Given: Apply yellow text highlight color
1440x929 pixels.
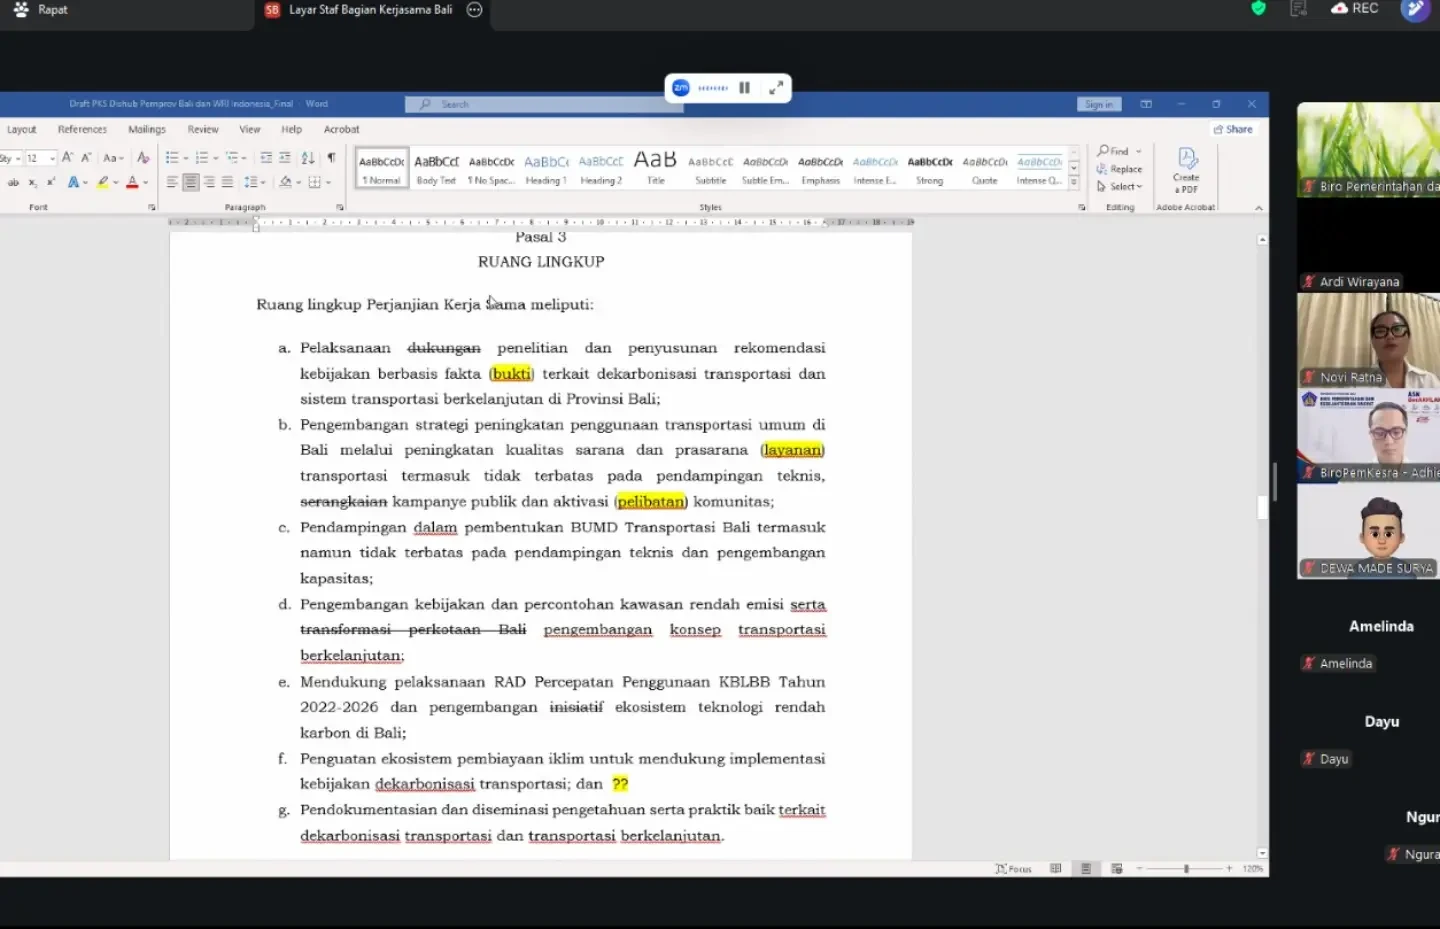Looking at the screenshot, I should pos(102,182).
